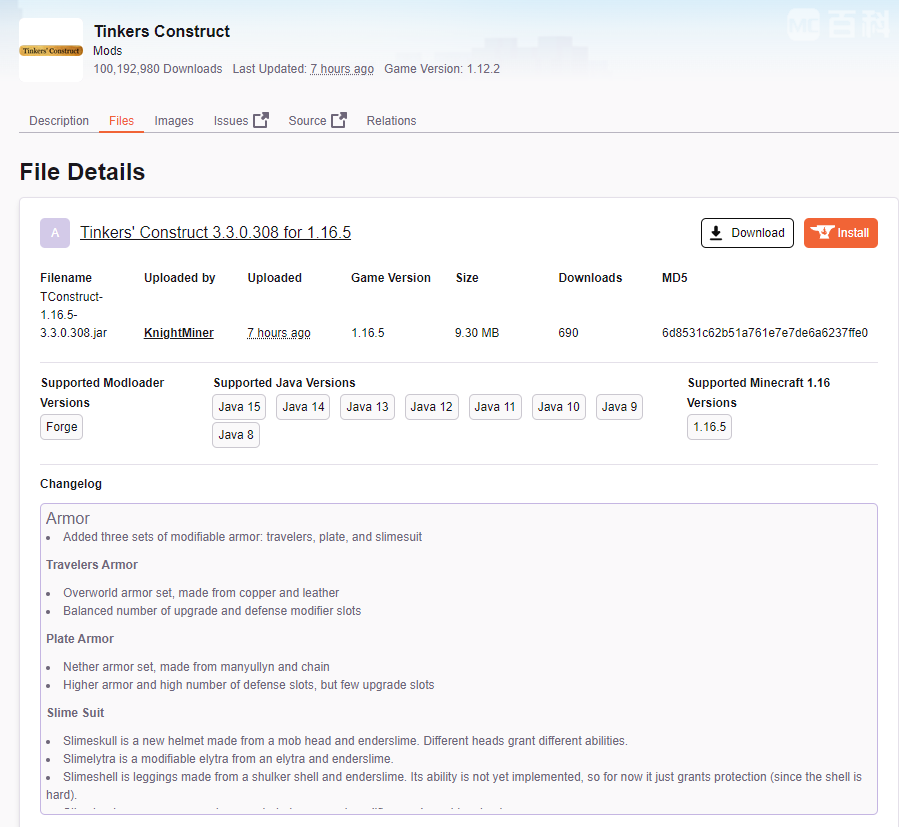Viewport: 899px width, 827px height.
Task: Click the Changelog label
Action: (71, 484)
